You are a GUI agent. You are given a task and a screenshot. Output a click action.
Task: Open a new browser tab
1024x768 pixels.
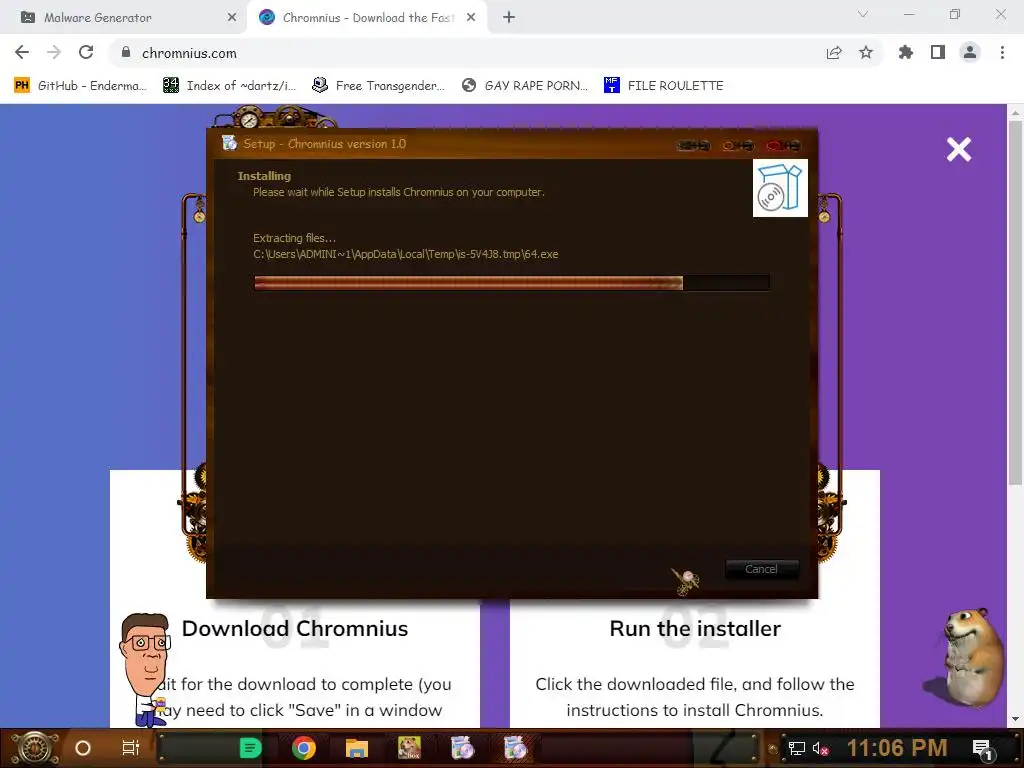point(509,18)
